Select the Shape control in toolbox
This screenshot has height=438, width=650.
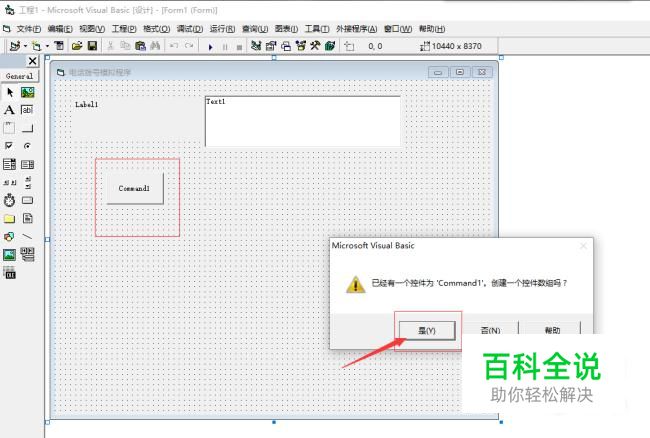coord(10,237)
